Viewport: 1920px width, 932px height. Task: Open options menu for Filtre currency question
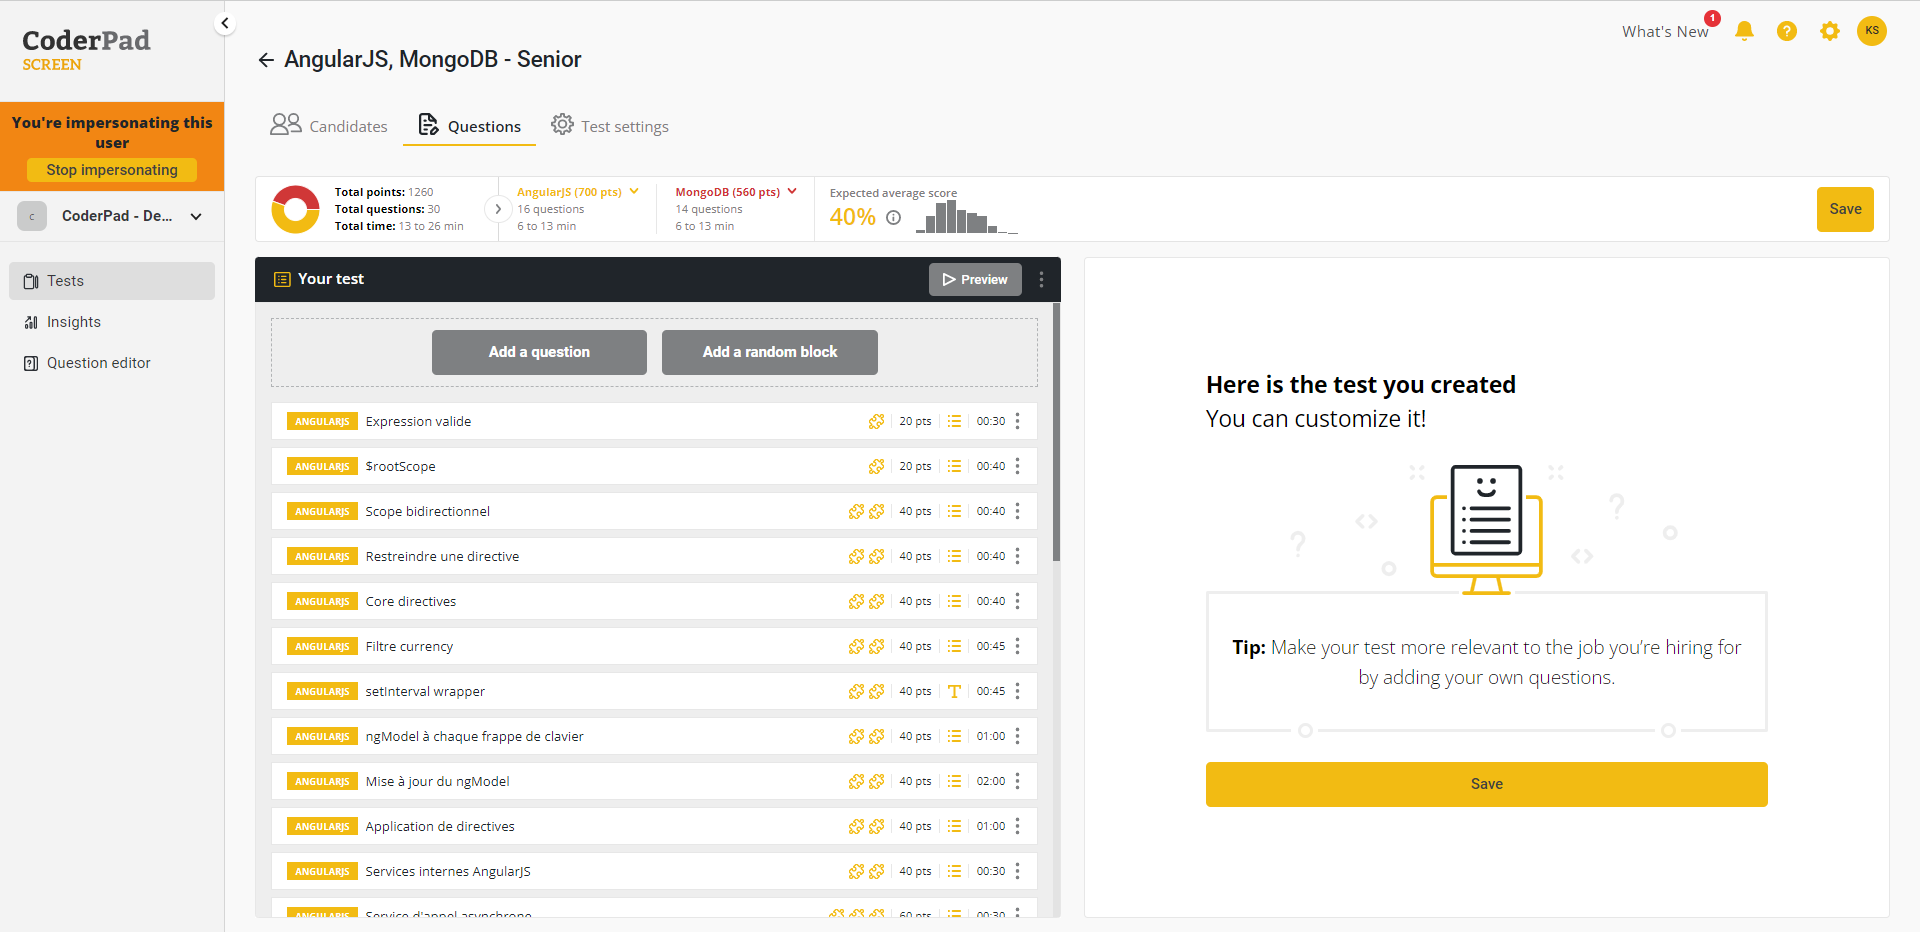click(1018, 646)
